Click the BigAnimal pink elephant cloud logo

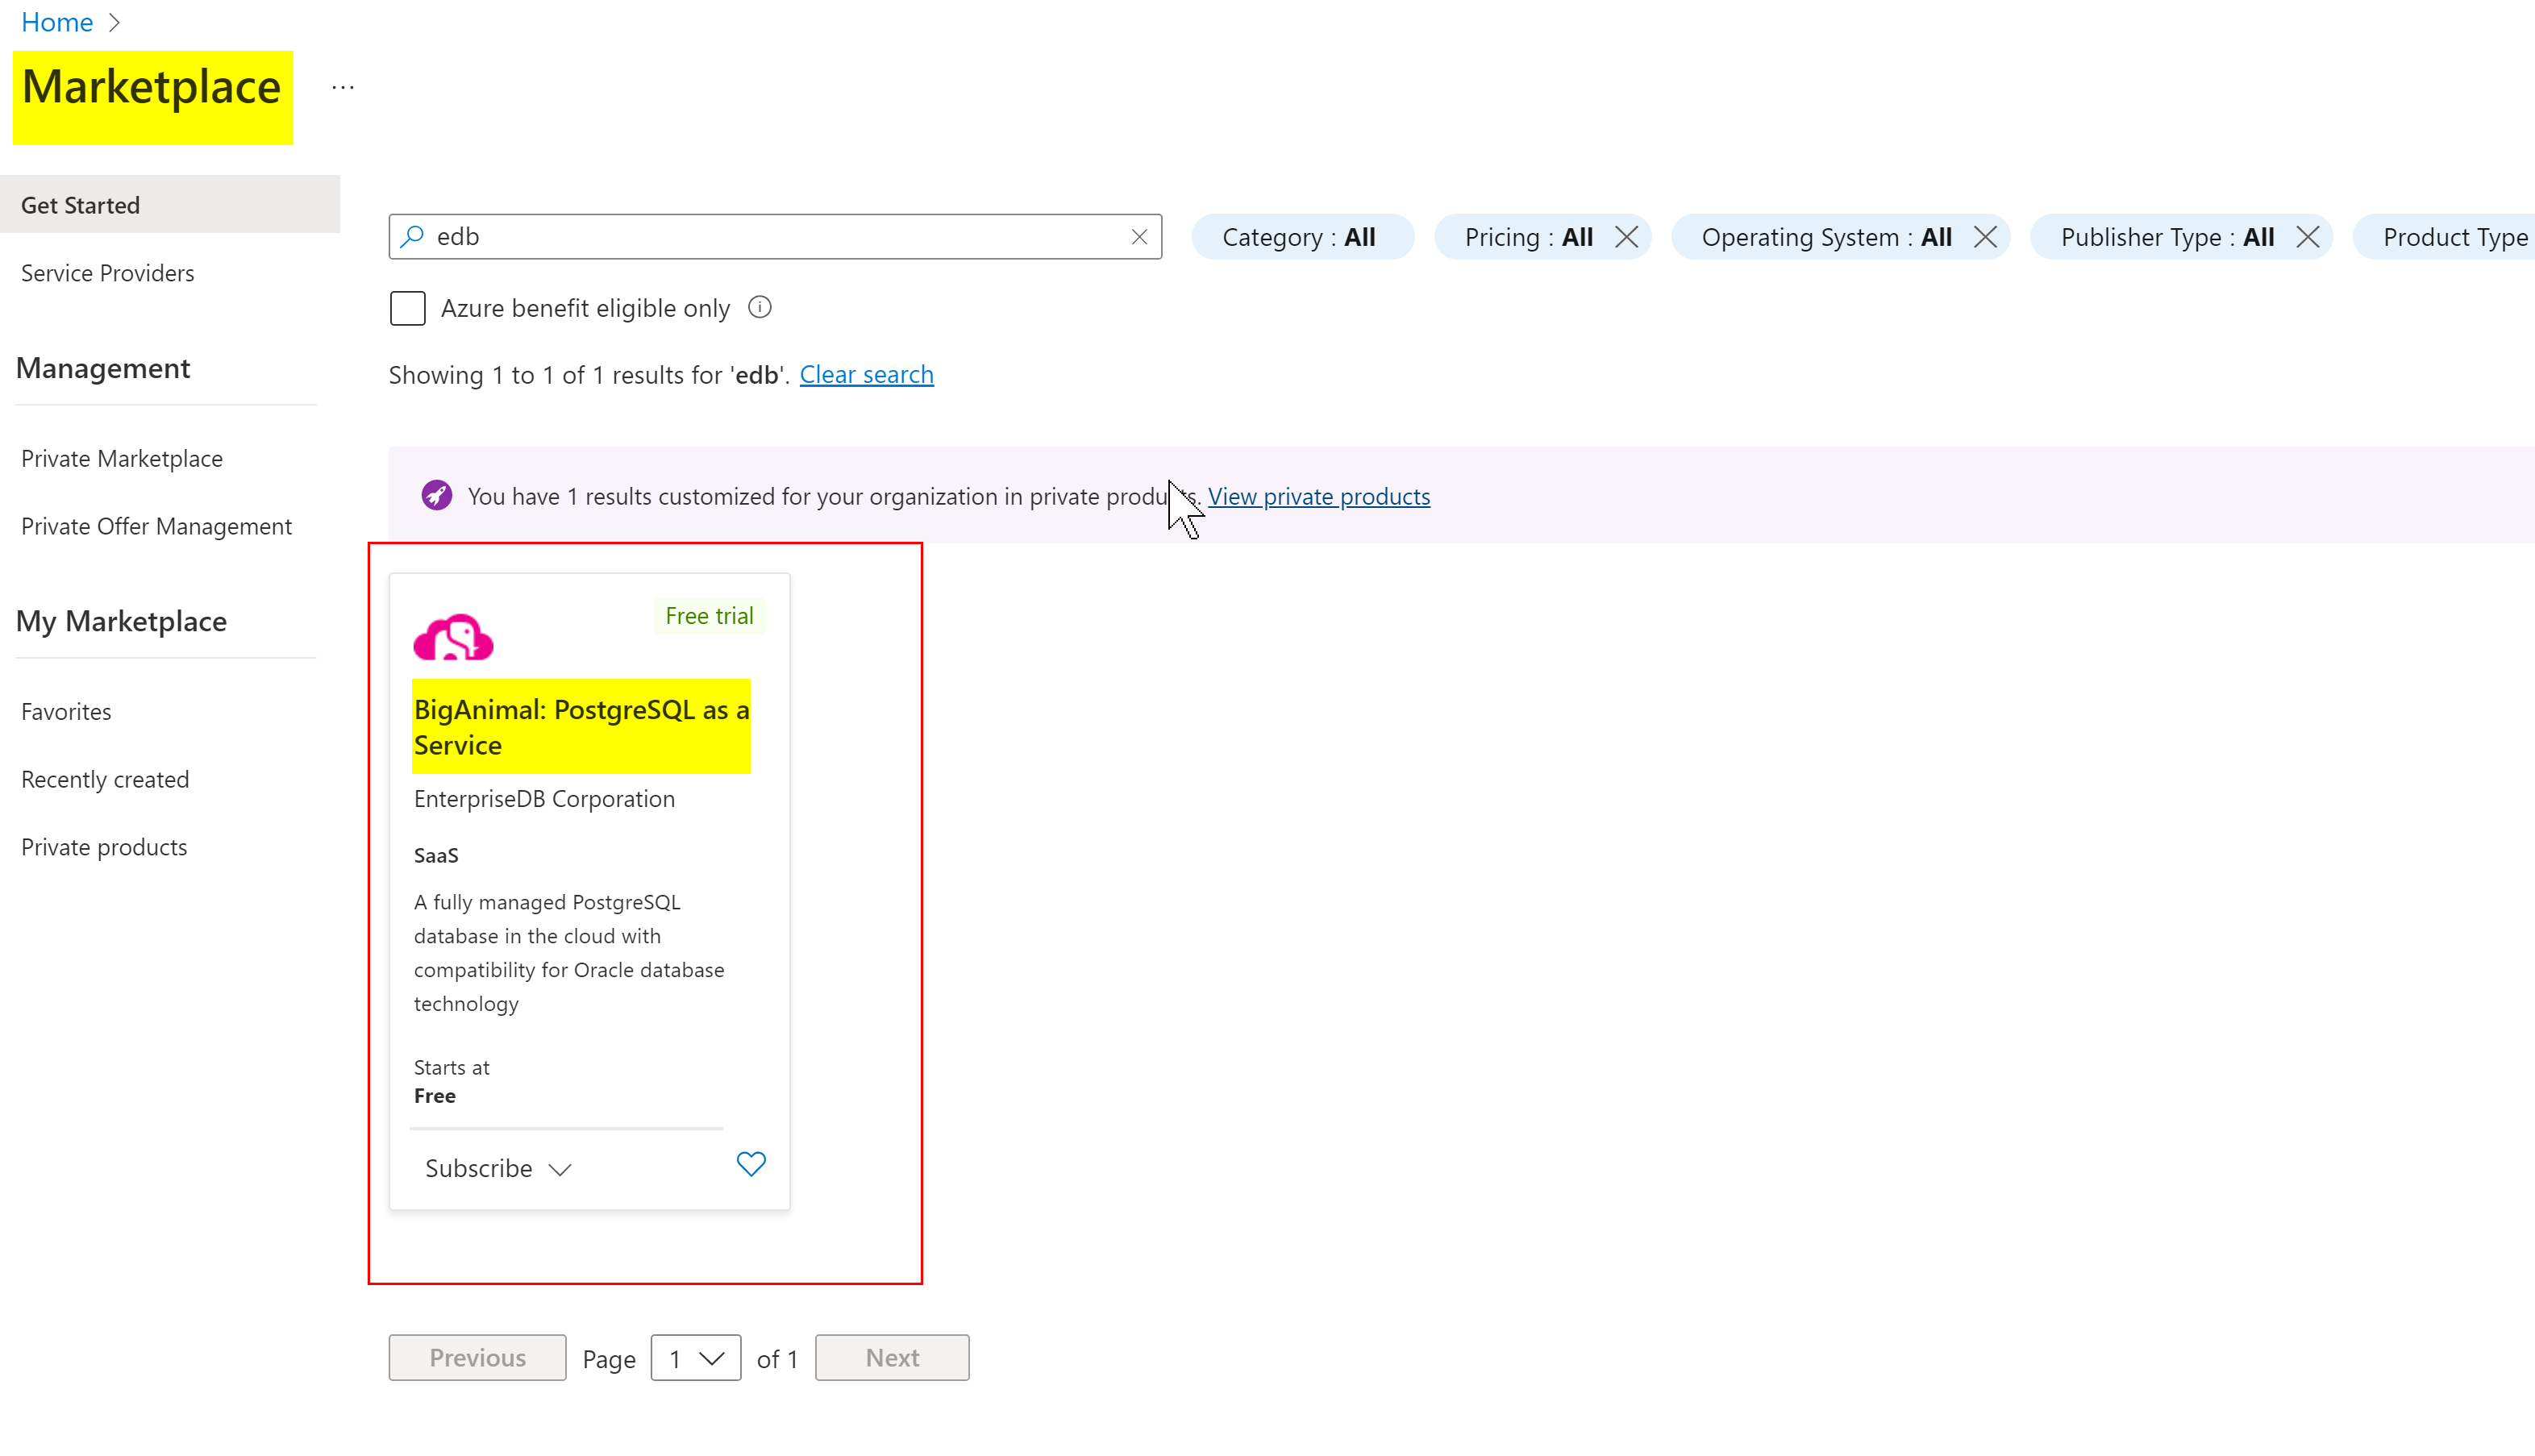[453, 637]
